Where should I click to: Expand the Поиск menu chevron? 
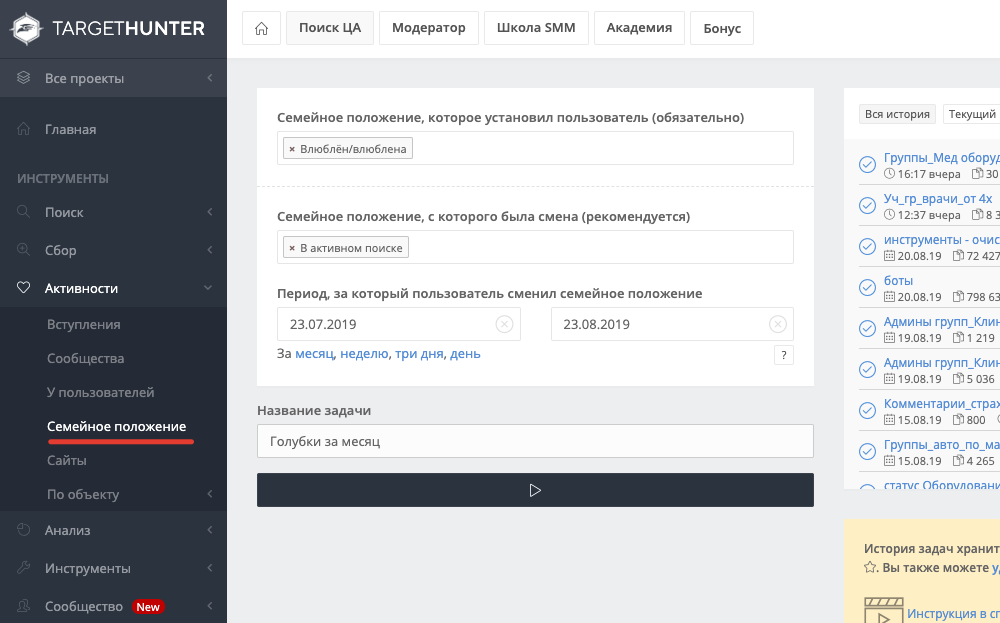[210, 212]
